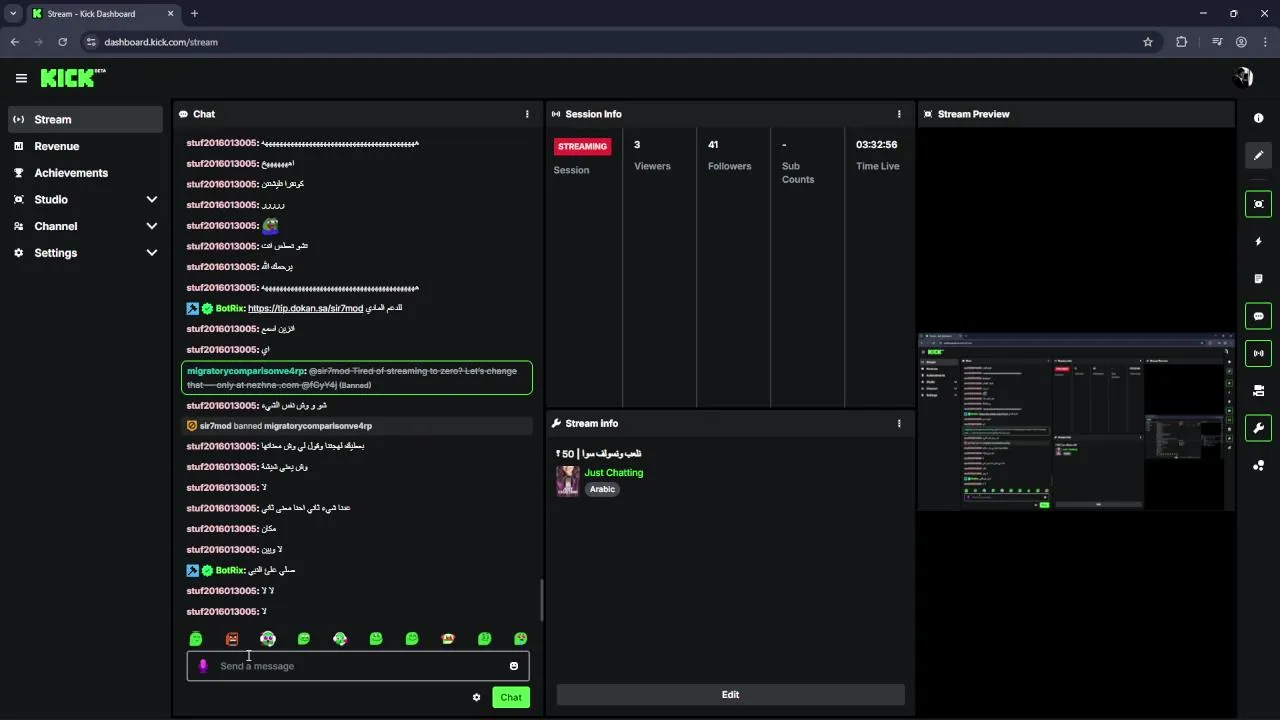Image resolution: width=1280 pixels, height=720 pixels.
Task: Open the Stream info three-dot menu
Action: click(899, 423)
